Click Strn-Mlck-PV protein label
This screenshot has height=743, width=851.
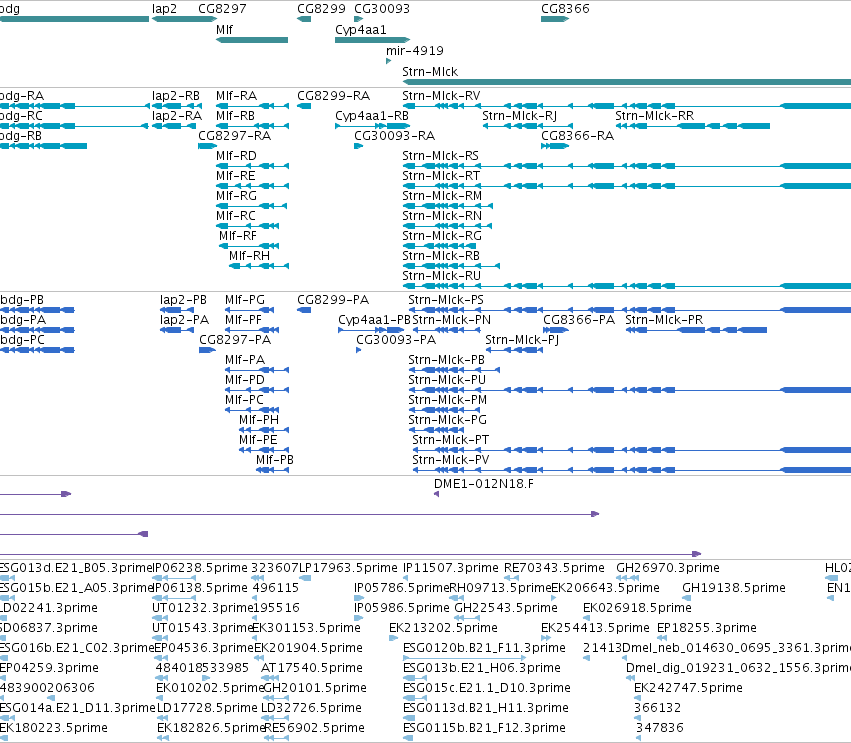pos(451,460)
